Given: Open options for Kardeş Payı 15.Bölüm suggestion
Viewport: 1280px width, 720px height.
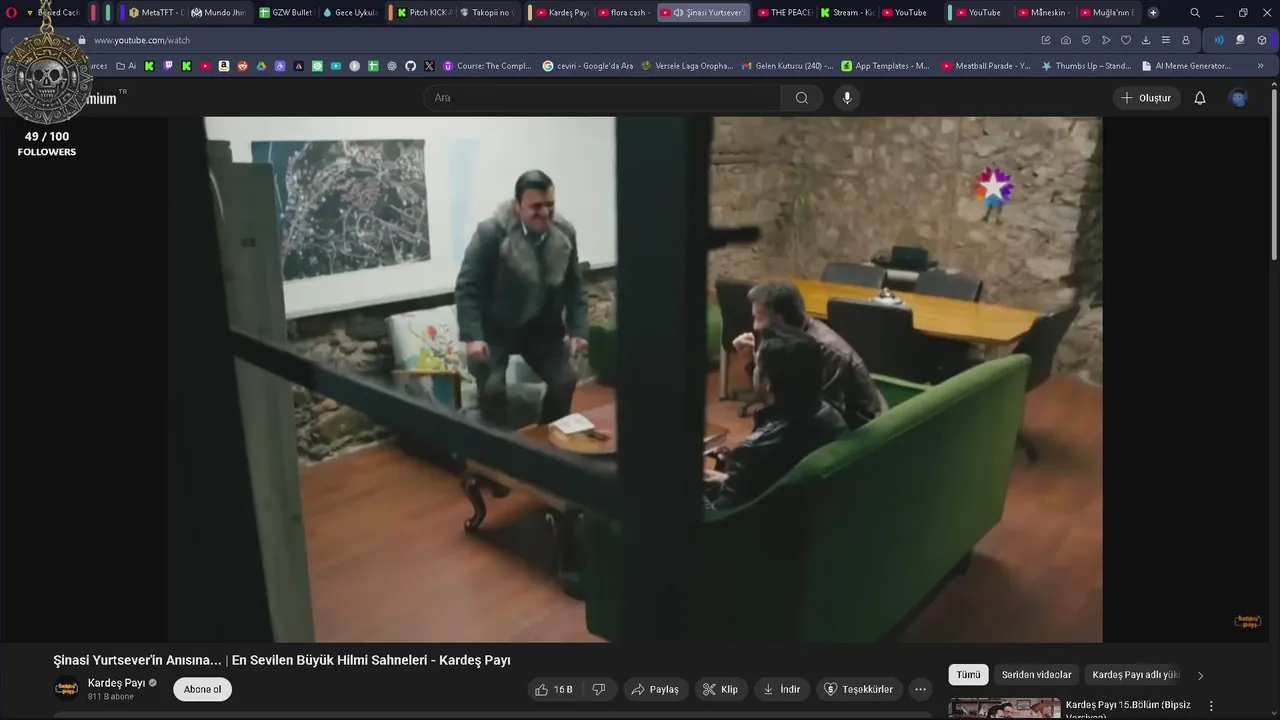Looking at the screenshot, I should point(1211,706).
